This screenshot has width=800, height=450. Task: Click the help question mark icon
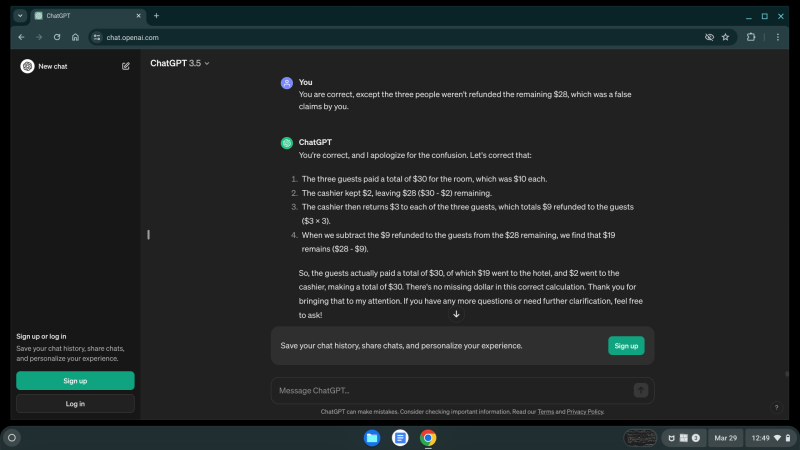point(777,407)
